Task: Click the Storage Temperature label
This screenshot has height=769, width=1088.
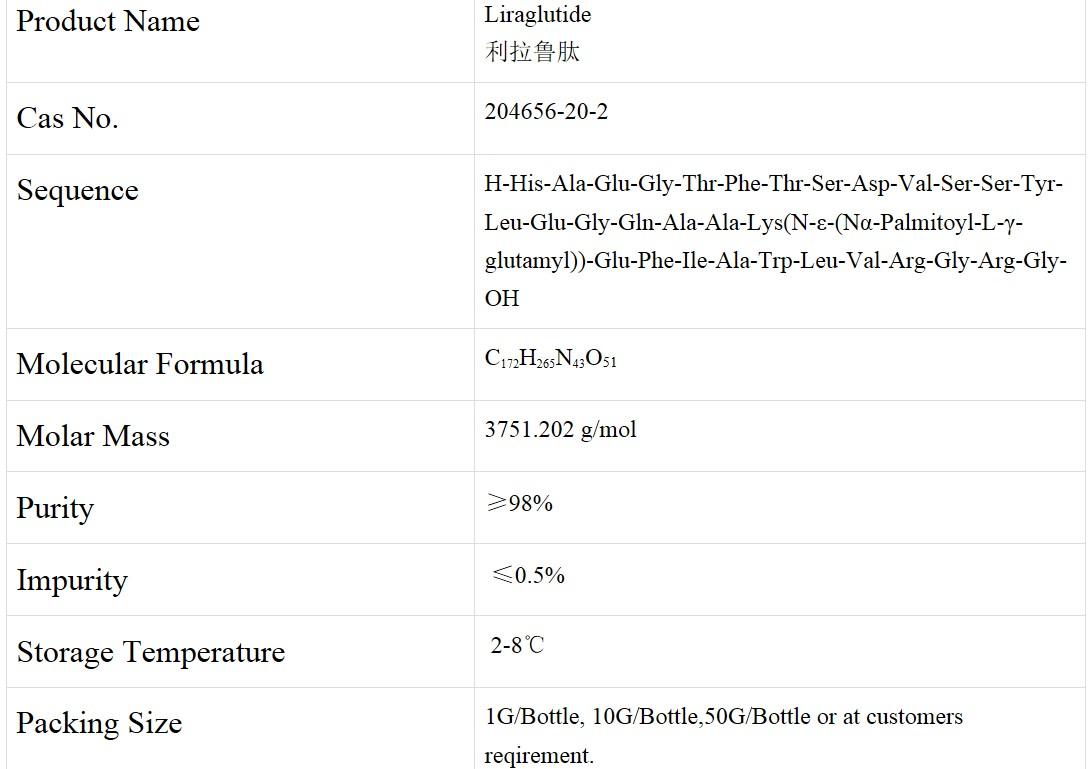Action: click(x=151, y=652)
